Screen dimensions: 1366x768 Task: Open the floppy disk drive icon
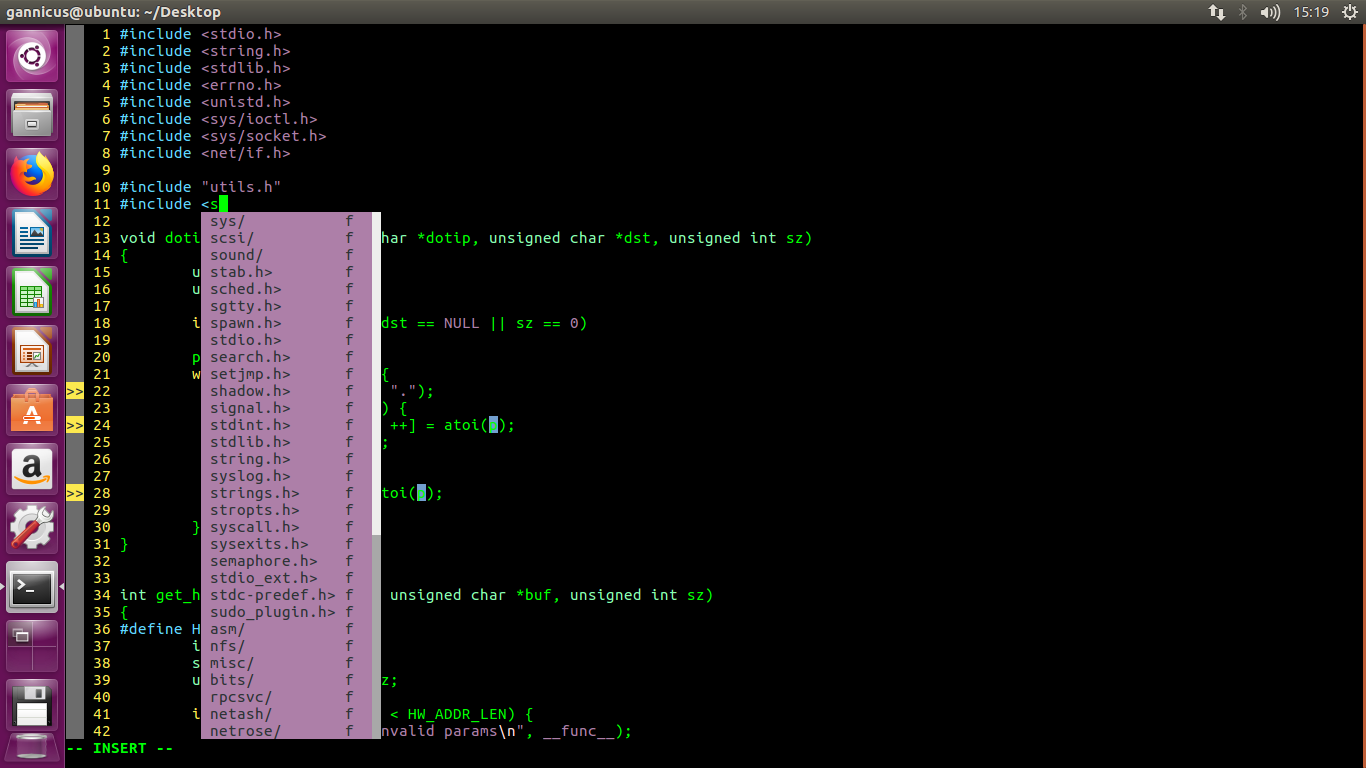click(x=33, y=705)
